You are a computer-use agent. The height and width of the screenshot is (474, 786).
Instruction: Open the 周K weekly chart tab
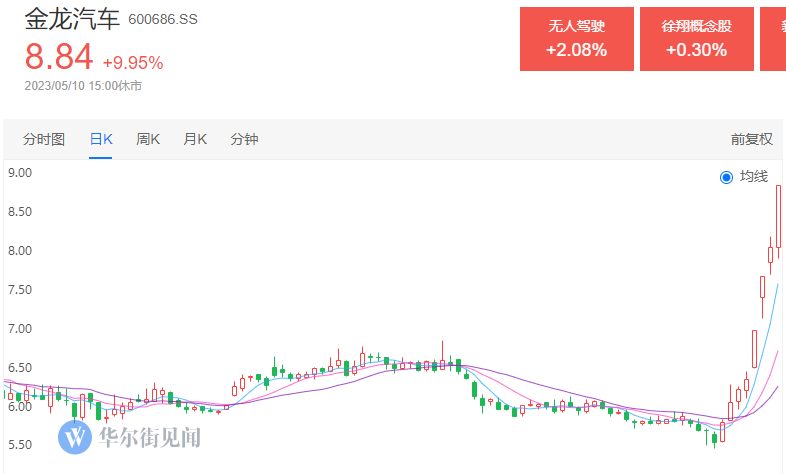point(148,139)
